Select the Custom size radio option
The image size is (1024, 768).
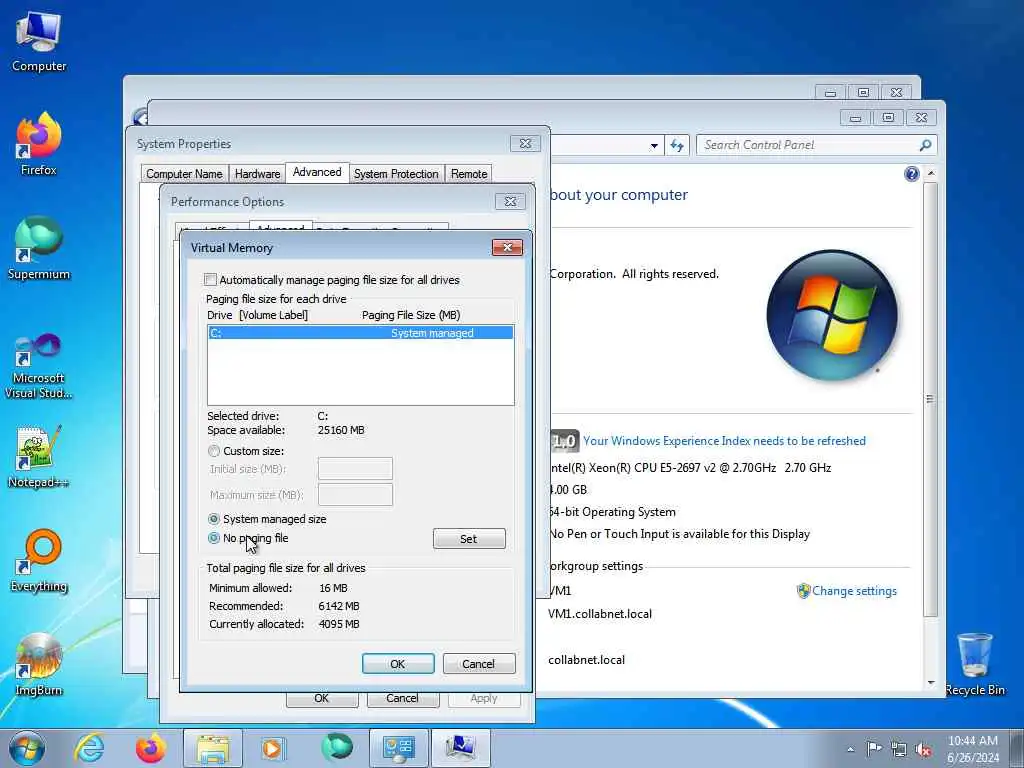point(214,451)
